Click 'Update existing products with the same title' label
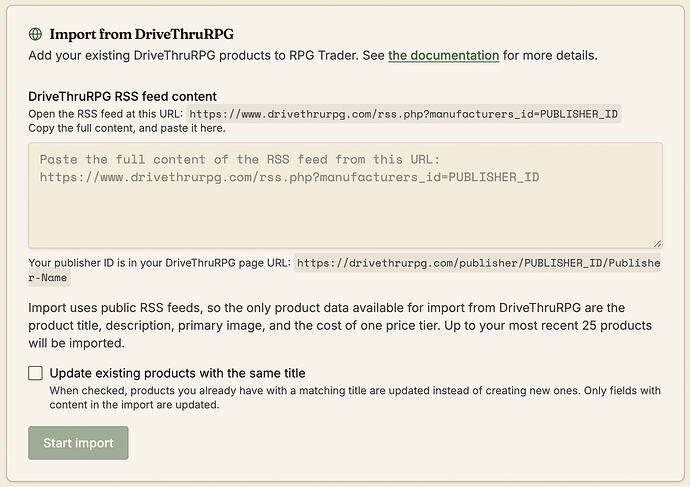Screen dimensions: 690x487 pos(177,373)
